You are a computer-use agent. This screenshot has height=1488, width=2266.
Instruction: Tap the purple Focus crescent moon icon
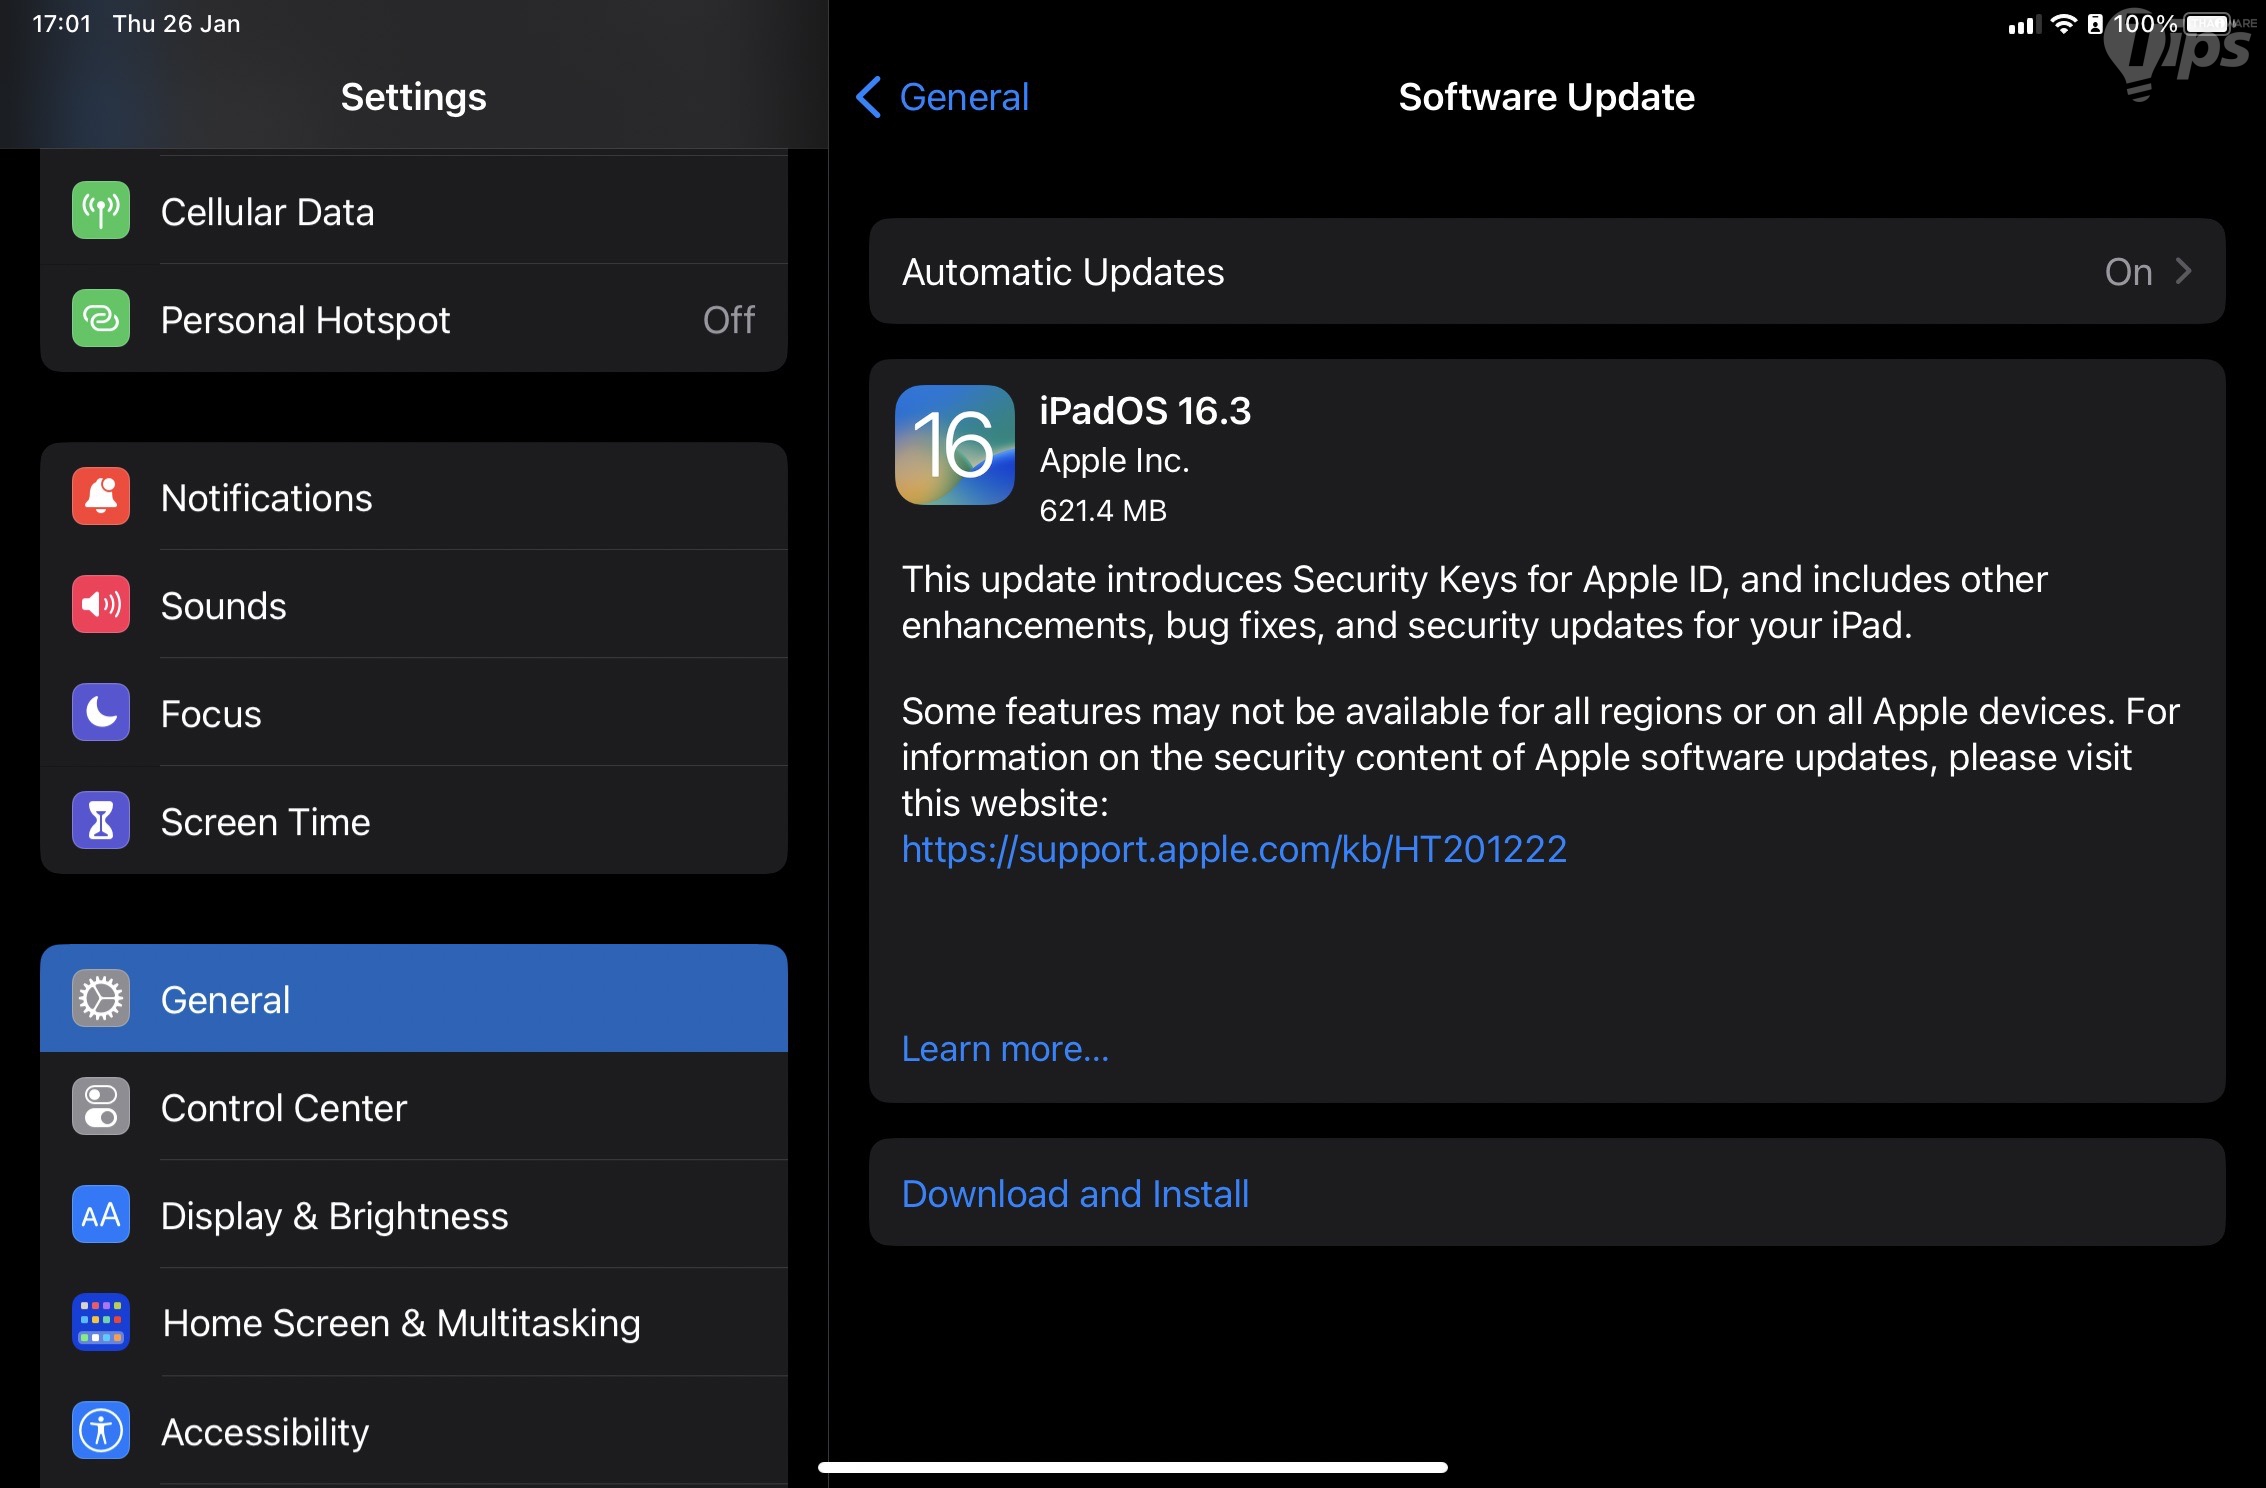99,713
